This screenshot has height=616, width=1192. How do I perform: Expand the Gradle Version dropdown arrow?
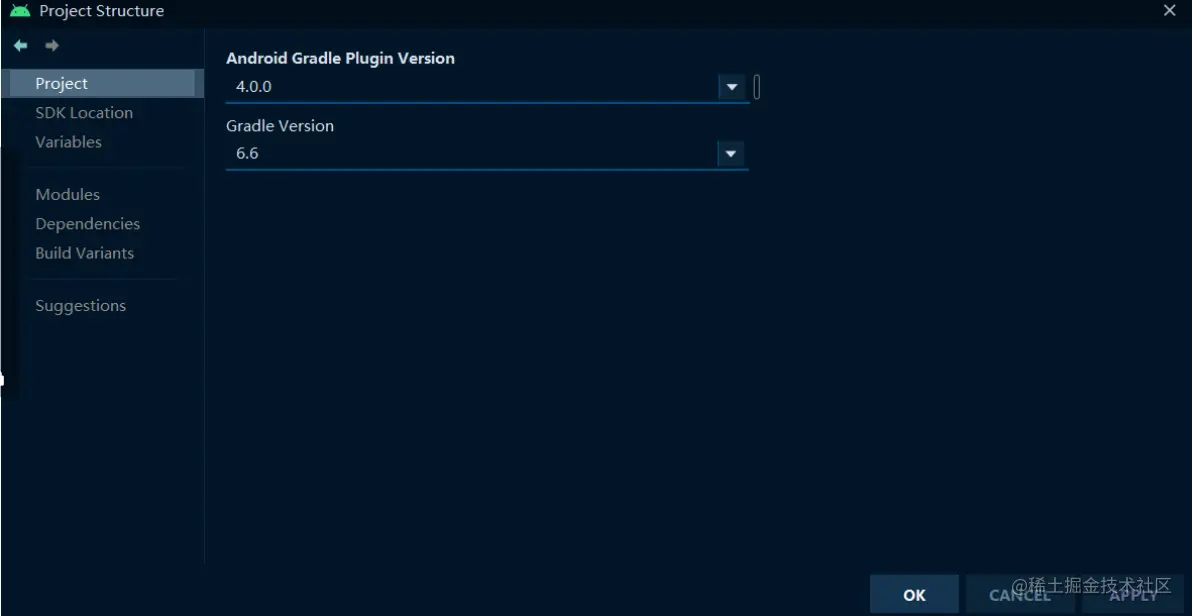[x=731, y=154]
